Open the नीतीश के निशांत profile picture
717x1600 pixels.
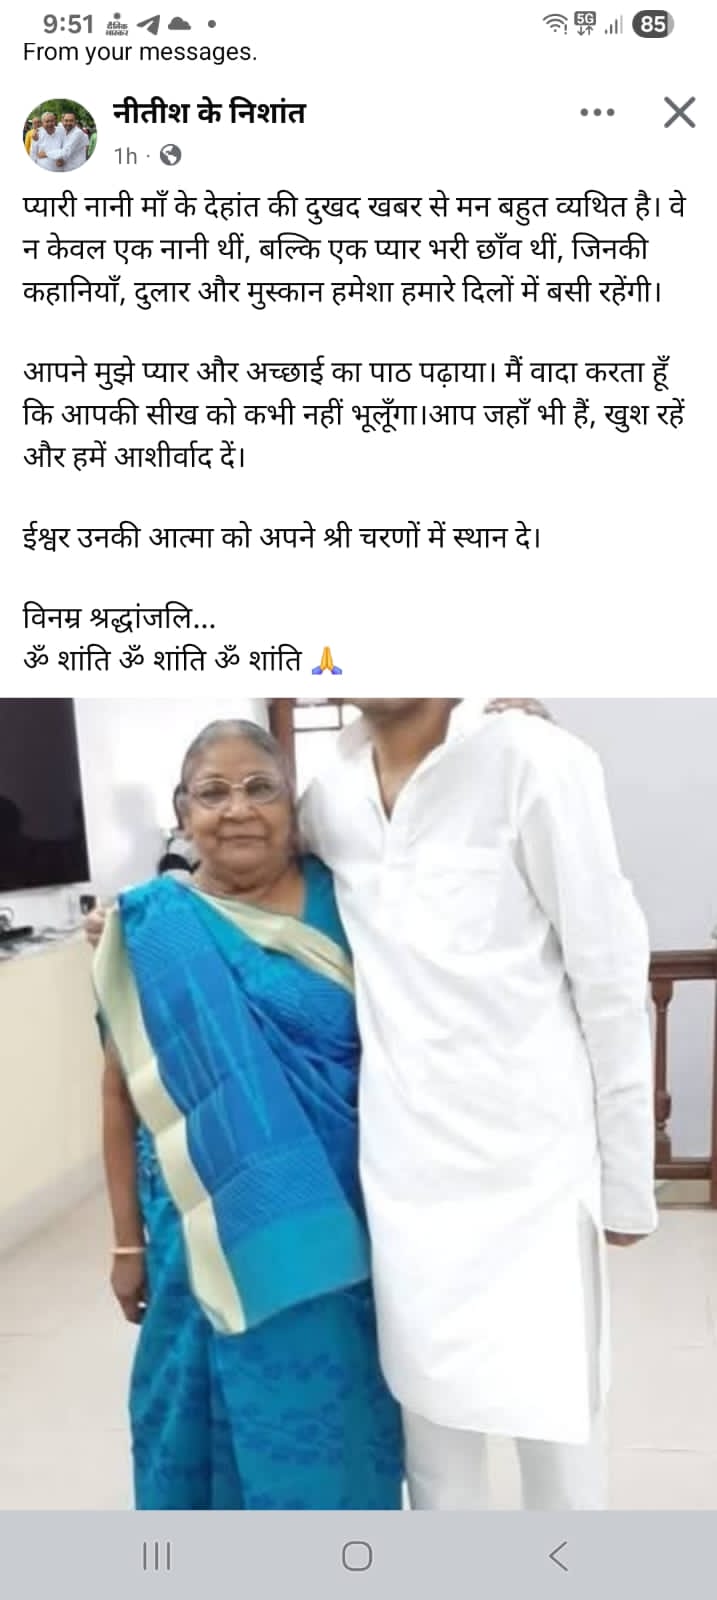click(60, 135)
